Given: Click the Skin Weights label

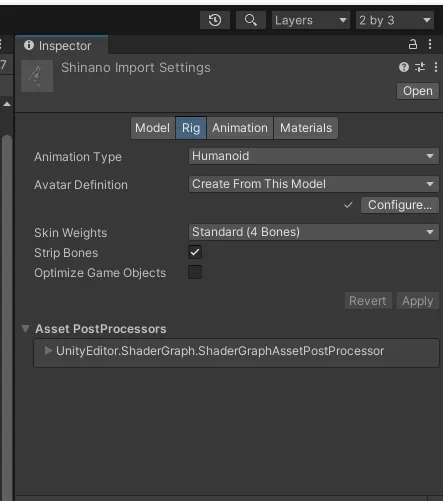Looking at the screenshot, I should click(x=71, y=233).
